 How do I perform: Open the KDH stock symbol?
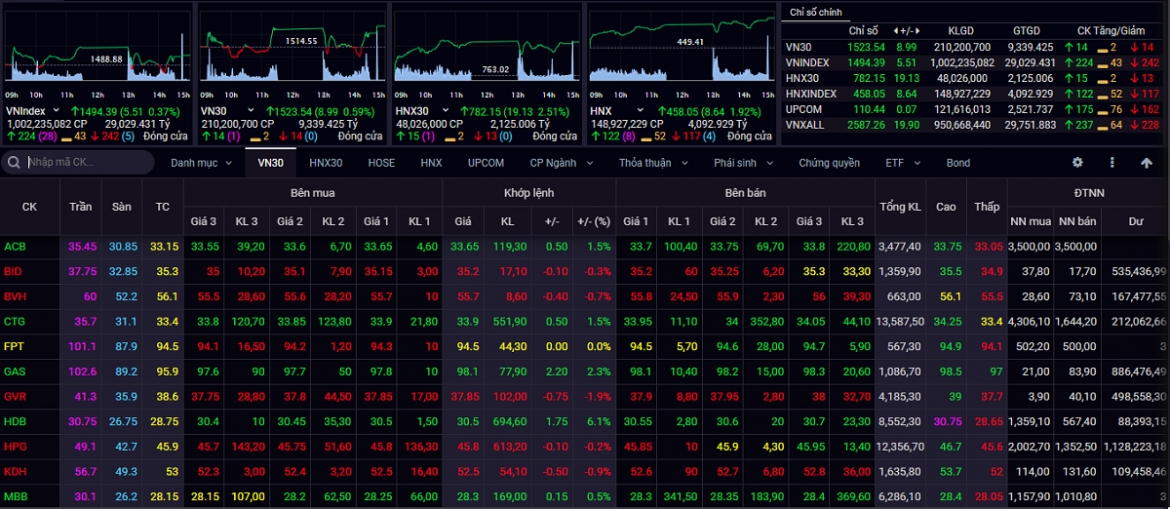click(x=13, y=472)
